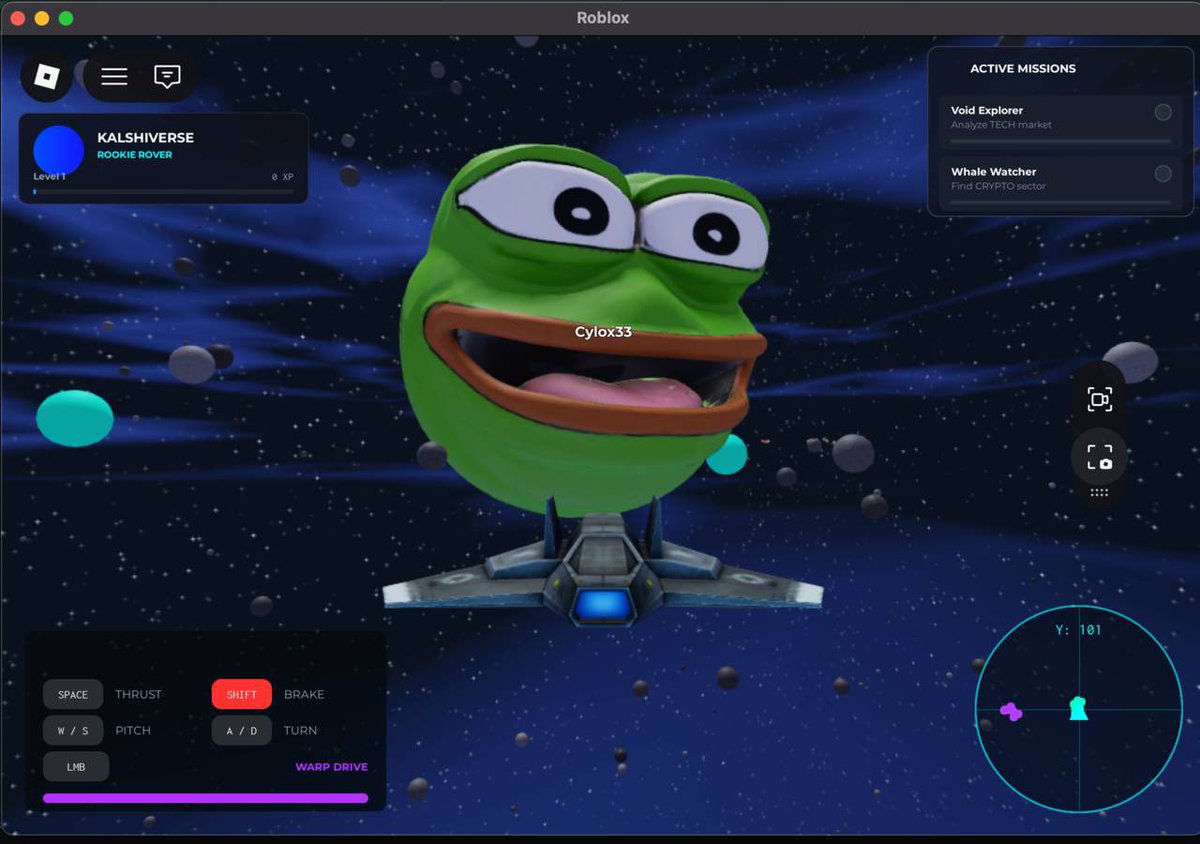The image size is (1200, 844).
Task: Toggle Whale Watcher mission circle
Action: (x=1163, y=174)
